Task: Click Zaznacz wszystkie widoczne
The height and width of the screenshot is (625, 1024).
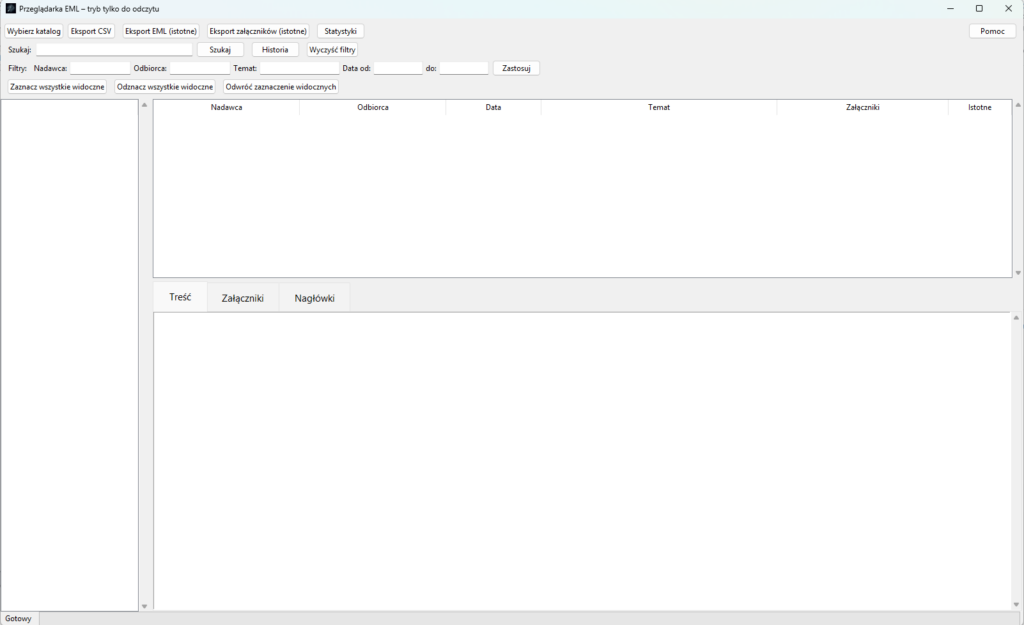Action: [57, 87]
